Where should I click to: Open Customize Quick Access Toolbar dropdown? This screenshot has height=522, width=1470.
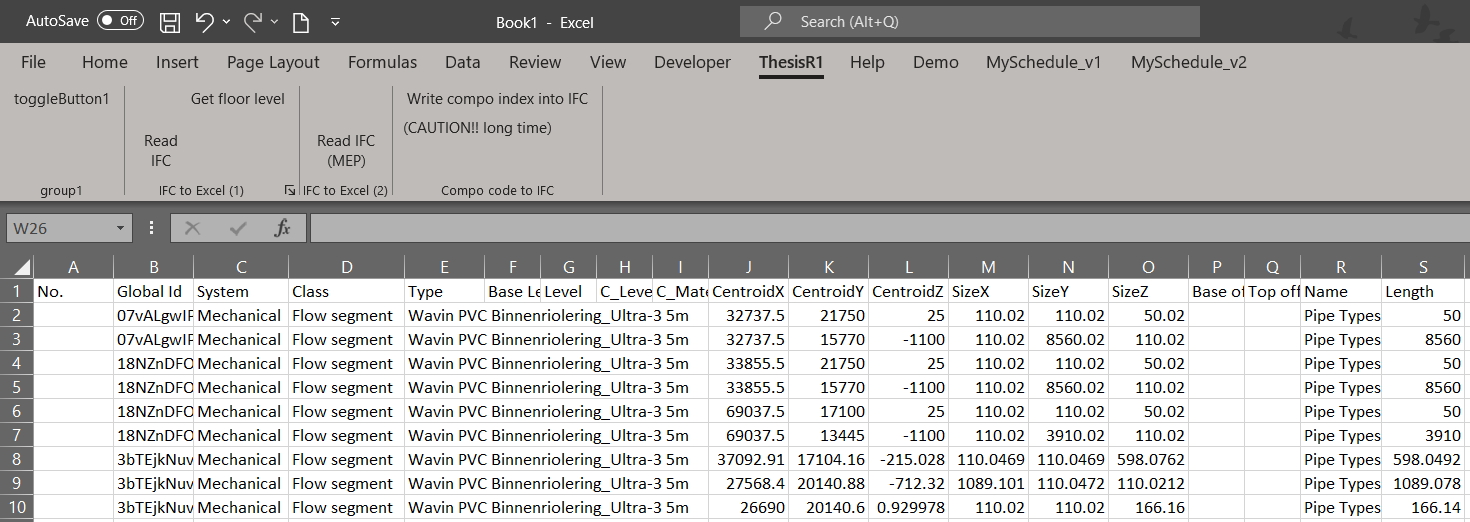[x=335, y=21]
